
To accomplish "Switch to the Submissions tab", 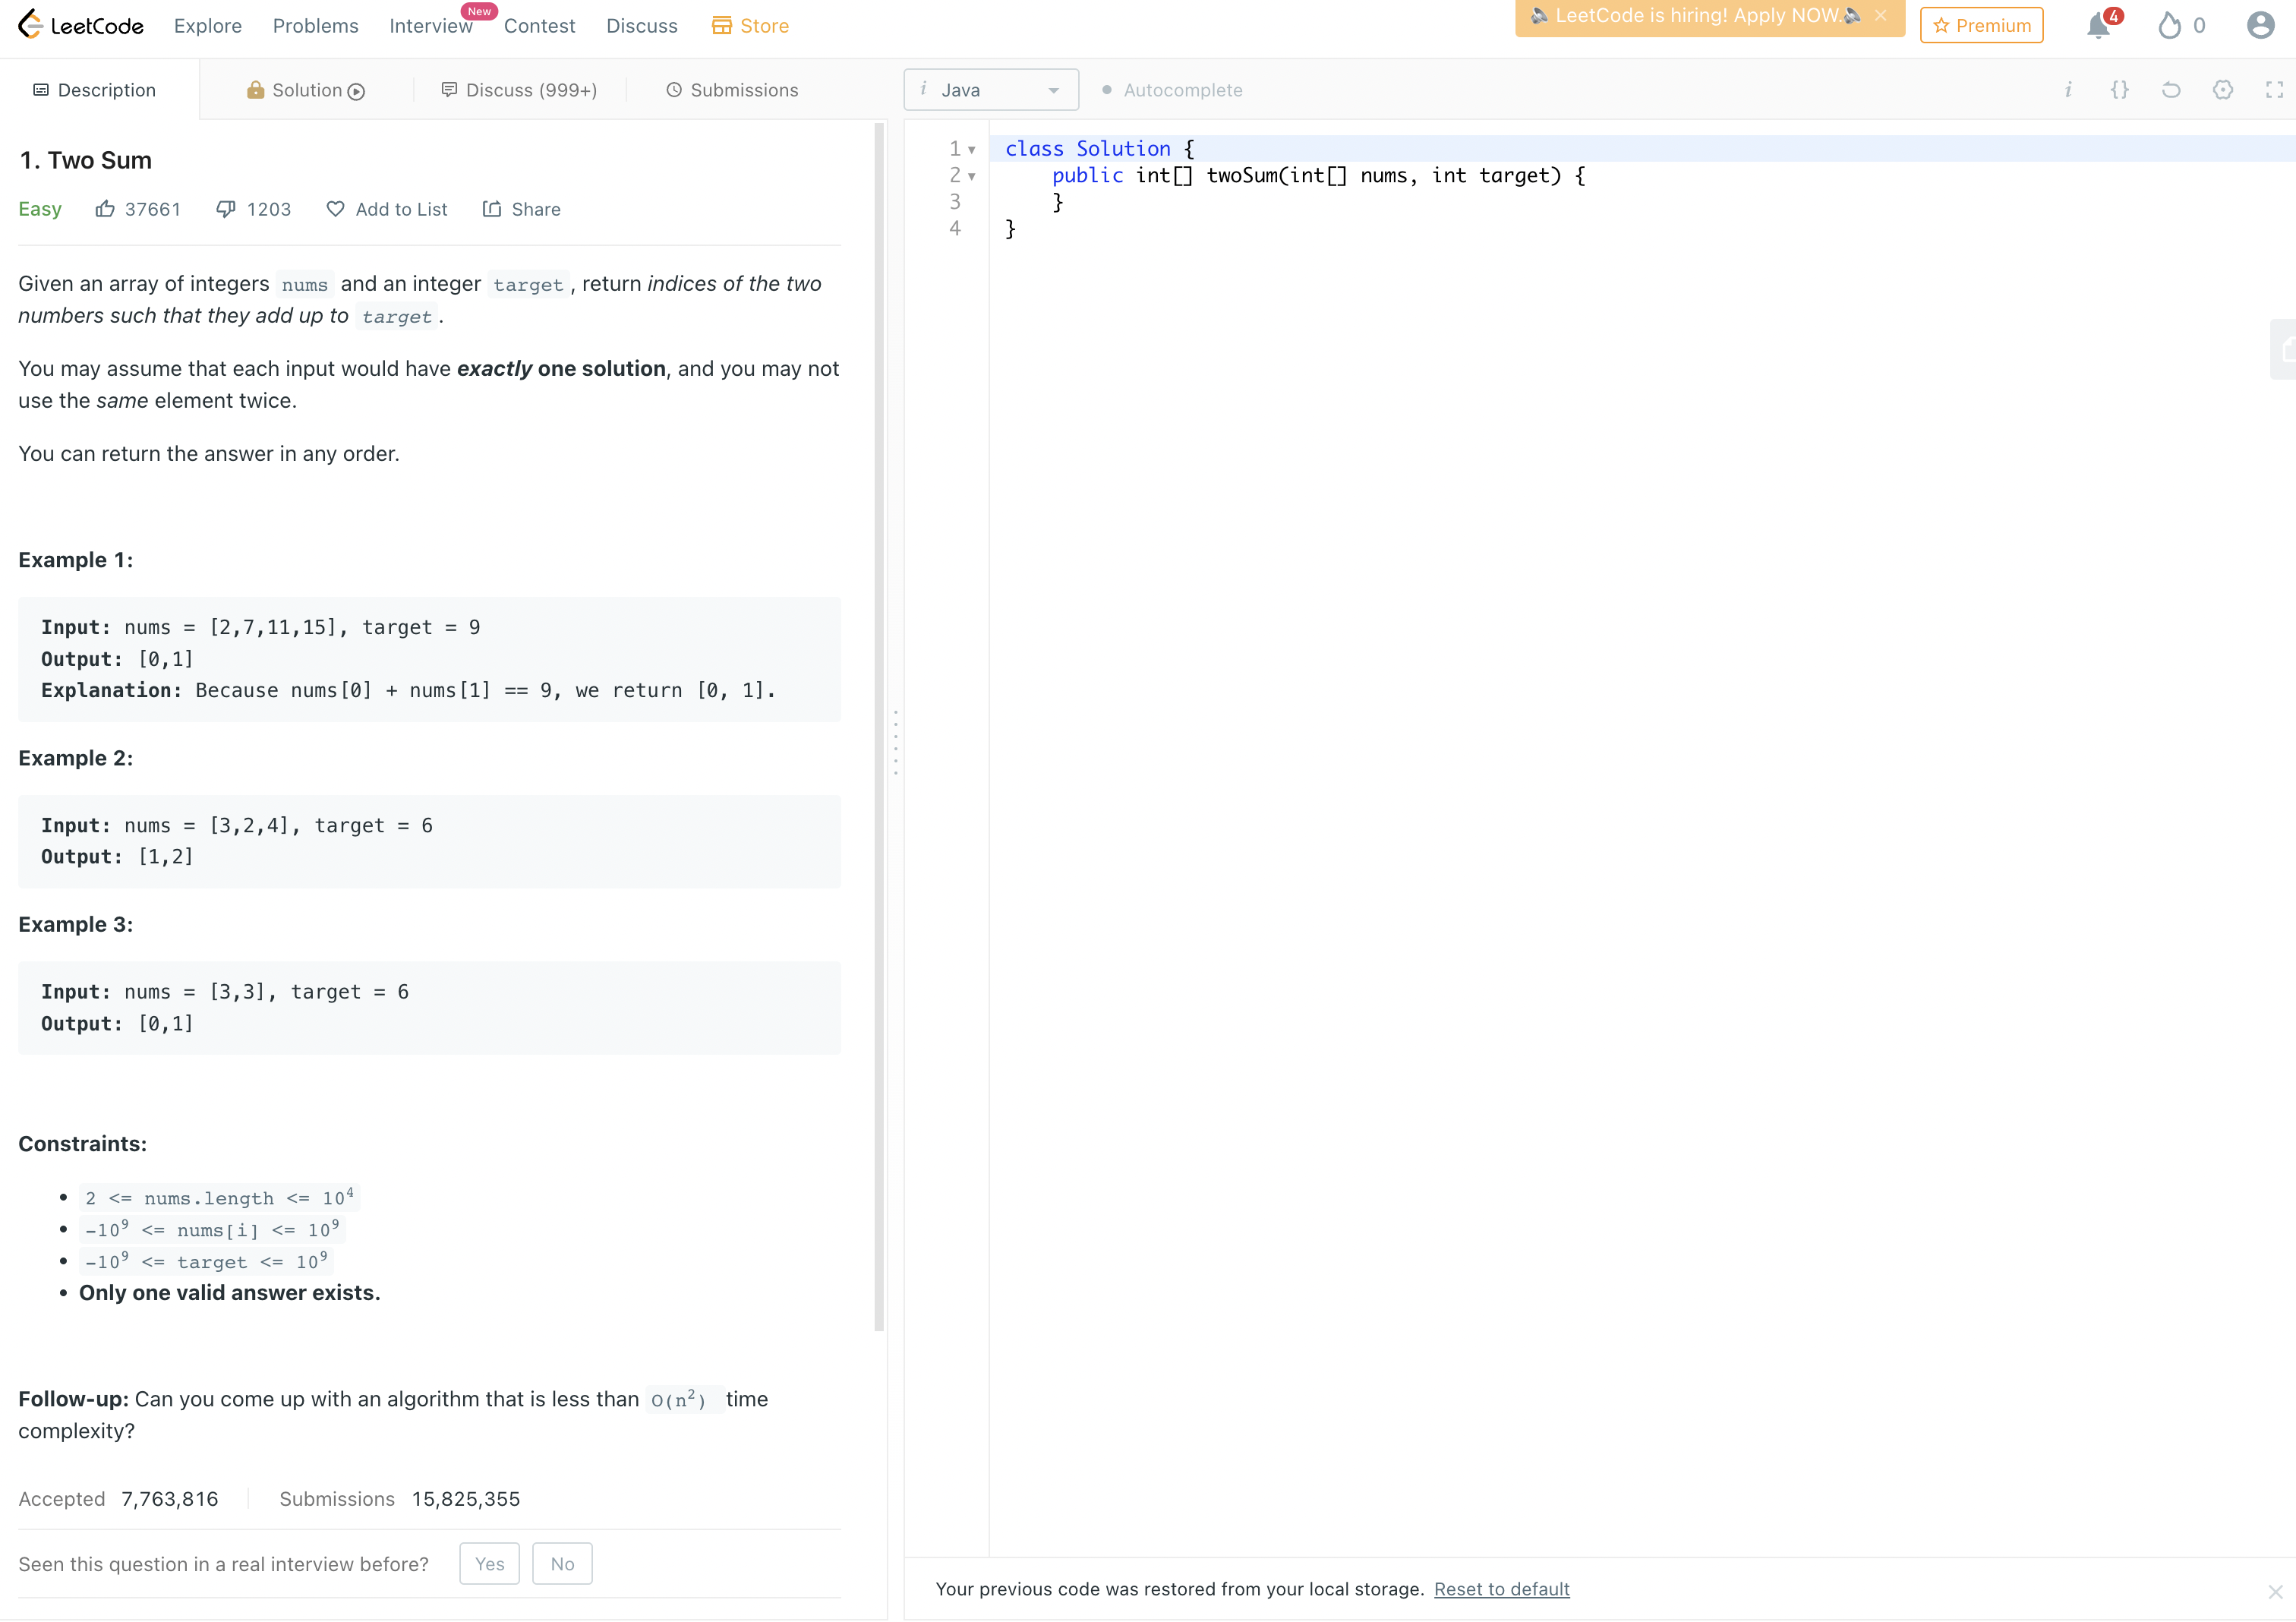I will click(732, 90).
